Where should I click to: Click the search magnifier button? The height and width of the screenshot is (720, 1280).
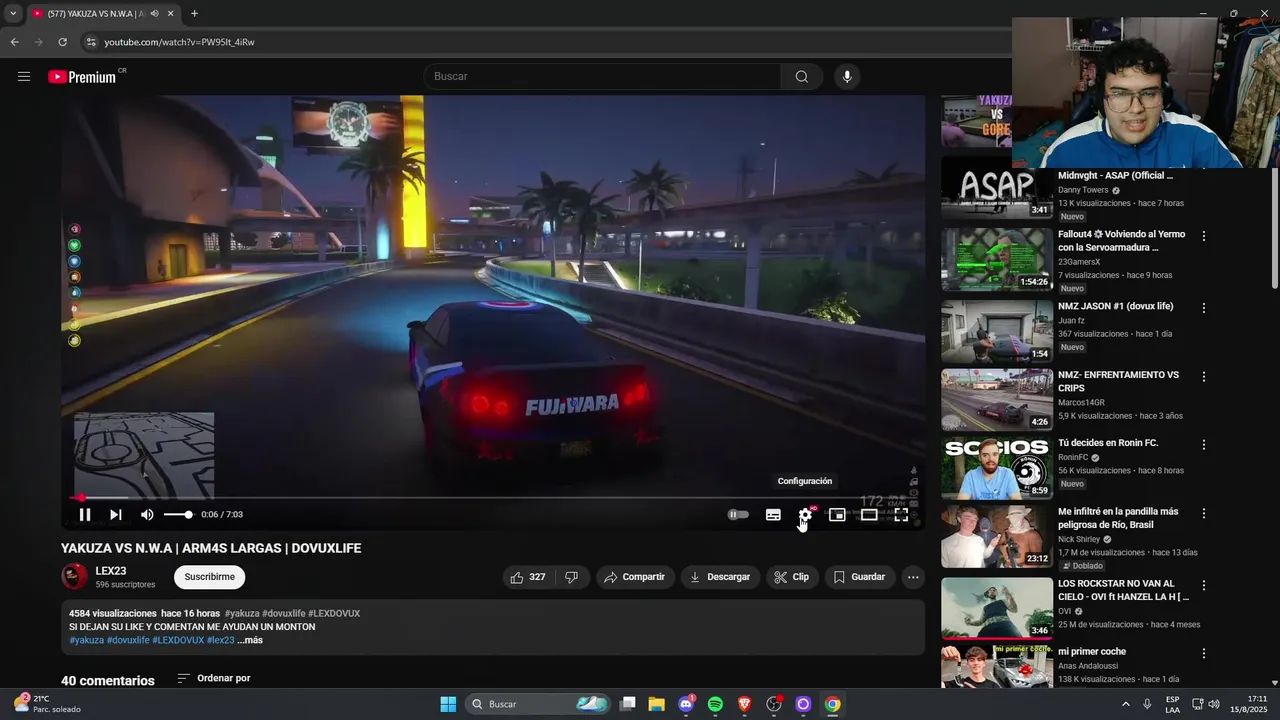[801, 77]
